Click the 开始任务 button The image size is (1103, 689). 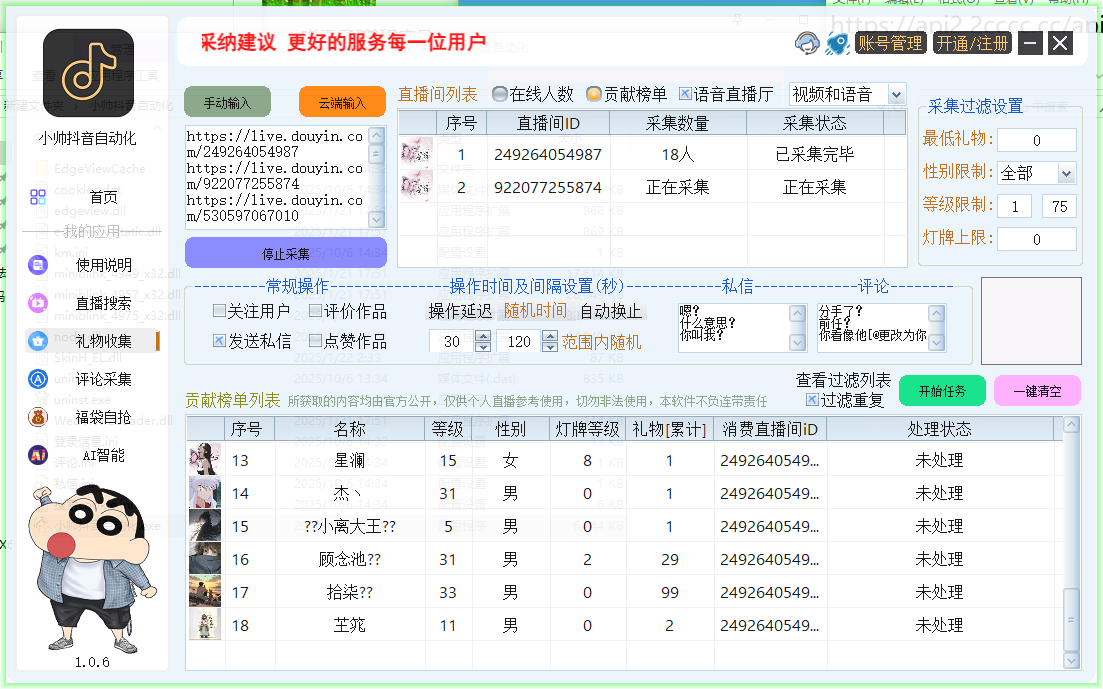941,391
